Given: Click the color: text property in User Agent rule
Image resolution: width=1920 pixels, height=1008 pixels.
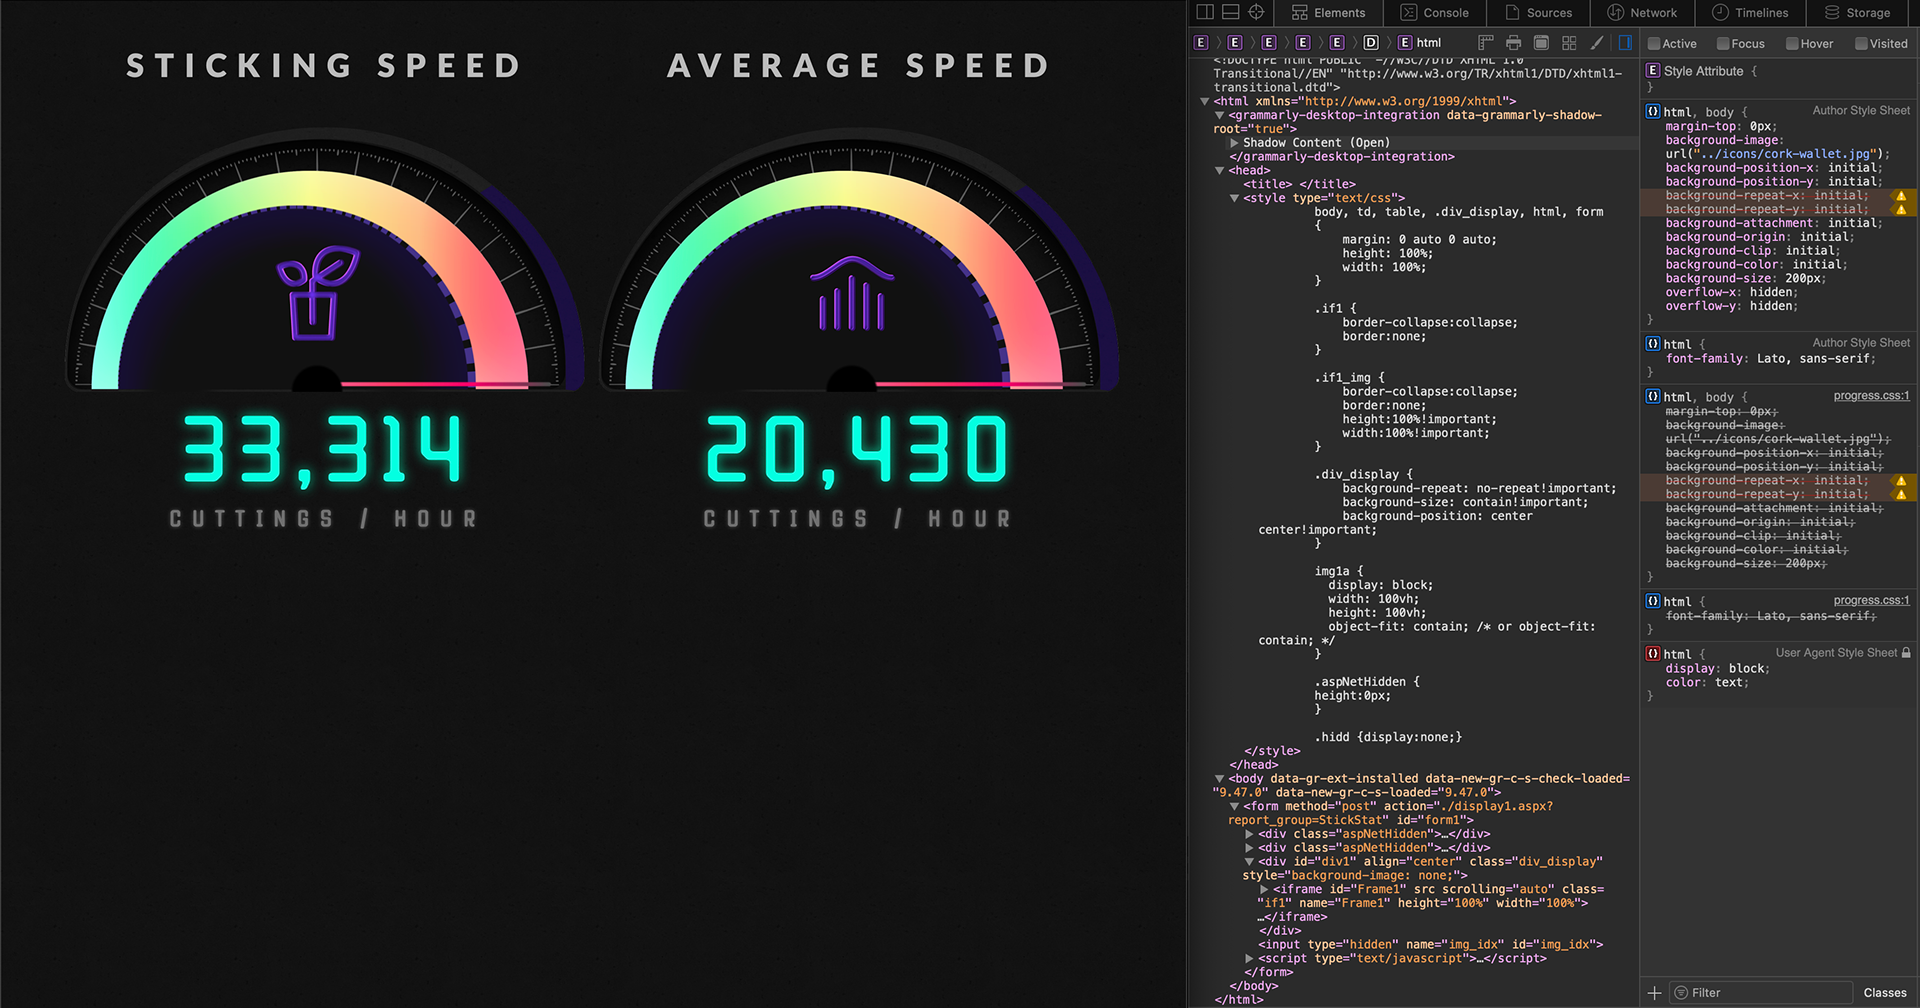Looking at the screenshot, I should tap(1707, 682).
